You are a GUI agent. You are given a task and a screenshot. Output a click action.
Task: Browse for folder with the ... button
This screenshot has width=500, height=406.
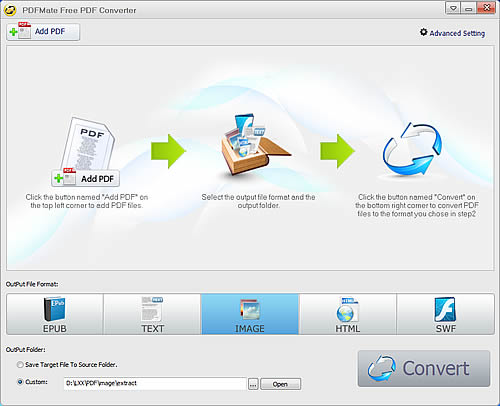pyautogui.click(x=253, y=384)
